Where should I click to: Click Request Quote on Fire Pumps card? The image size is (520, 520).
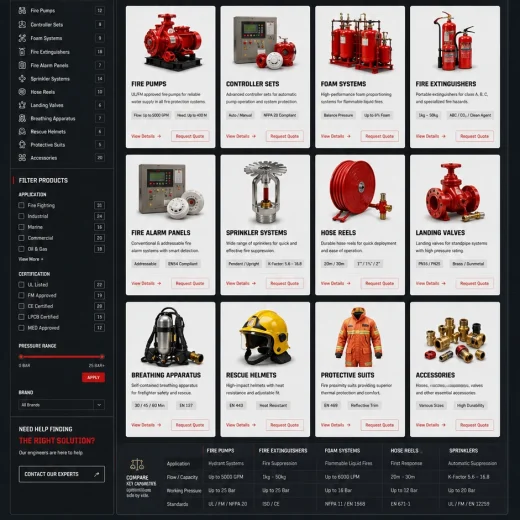(x=190, y=136)
